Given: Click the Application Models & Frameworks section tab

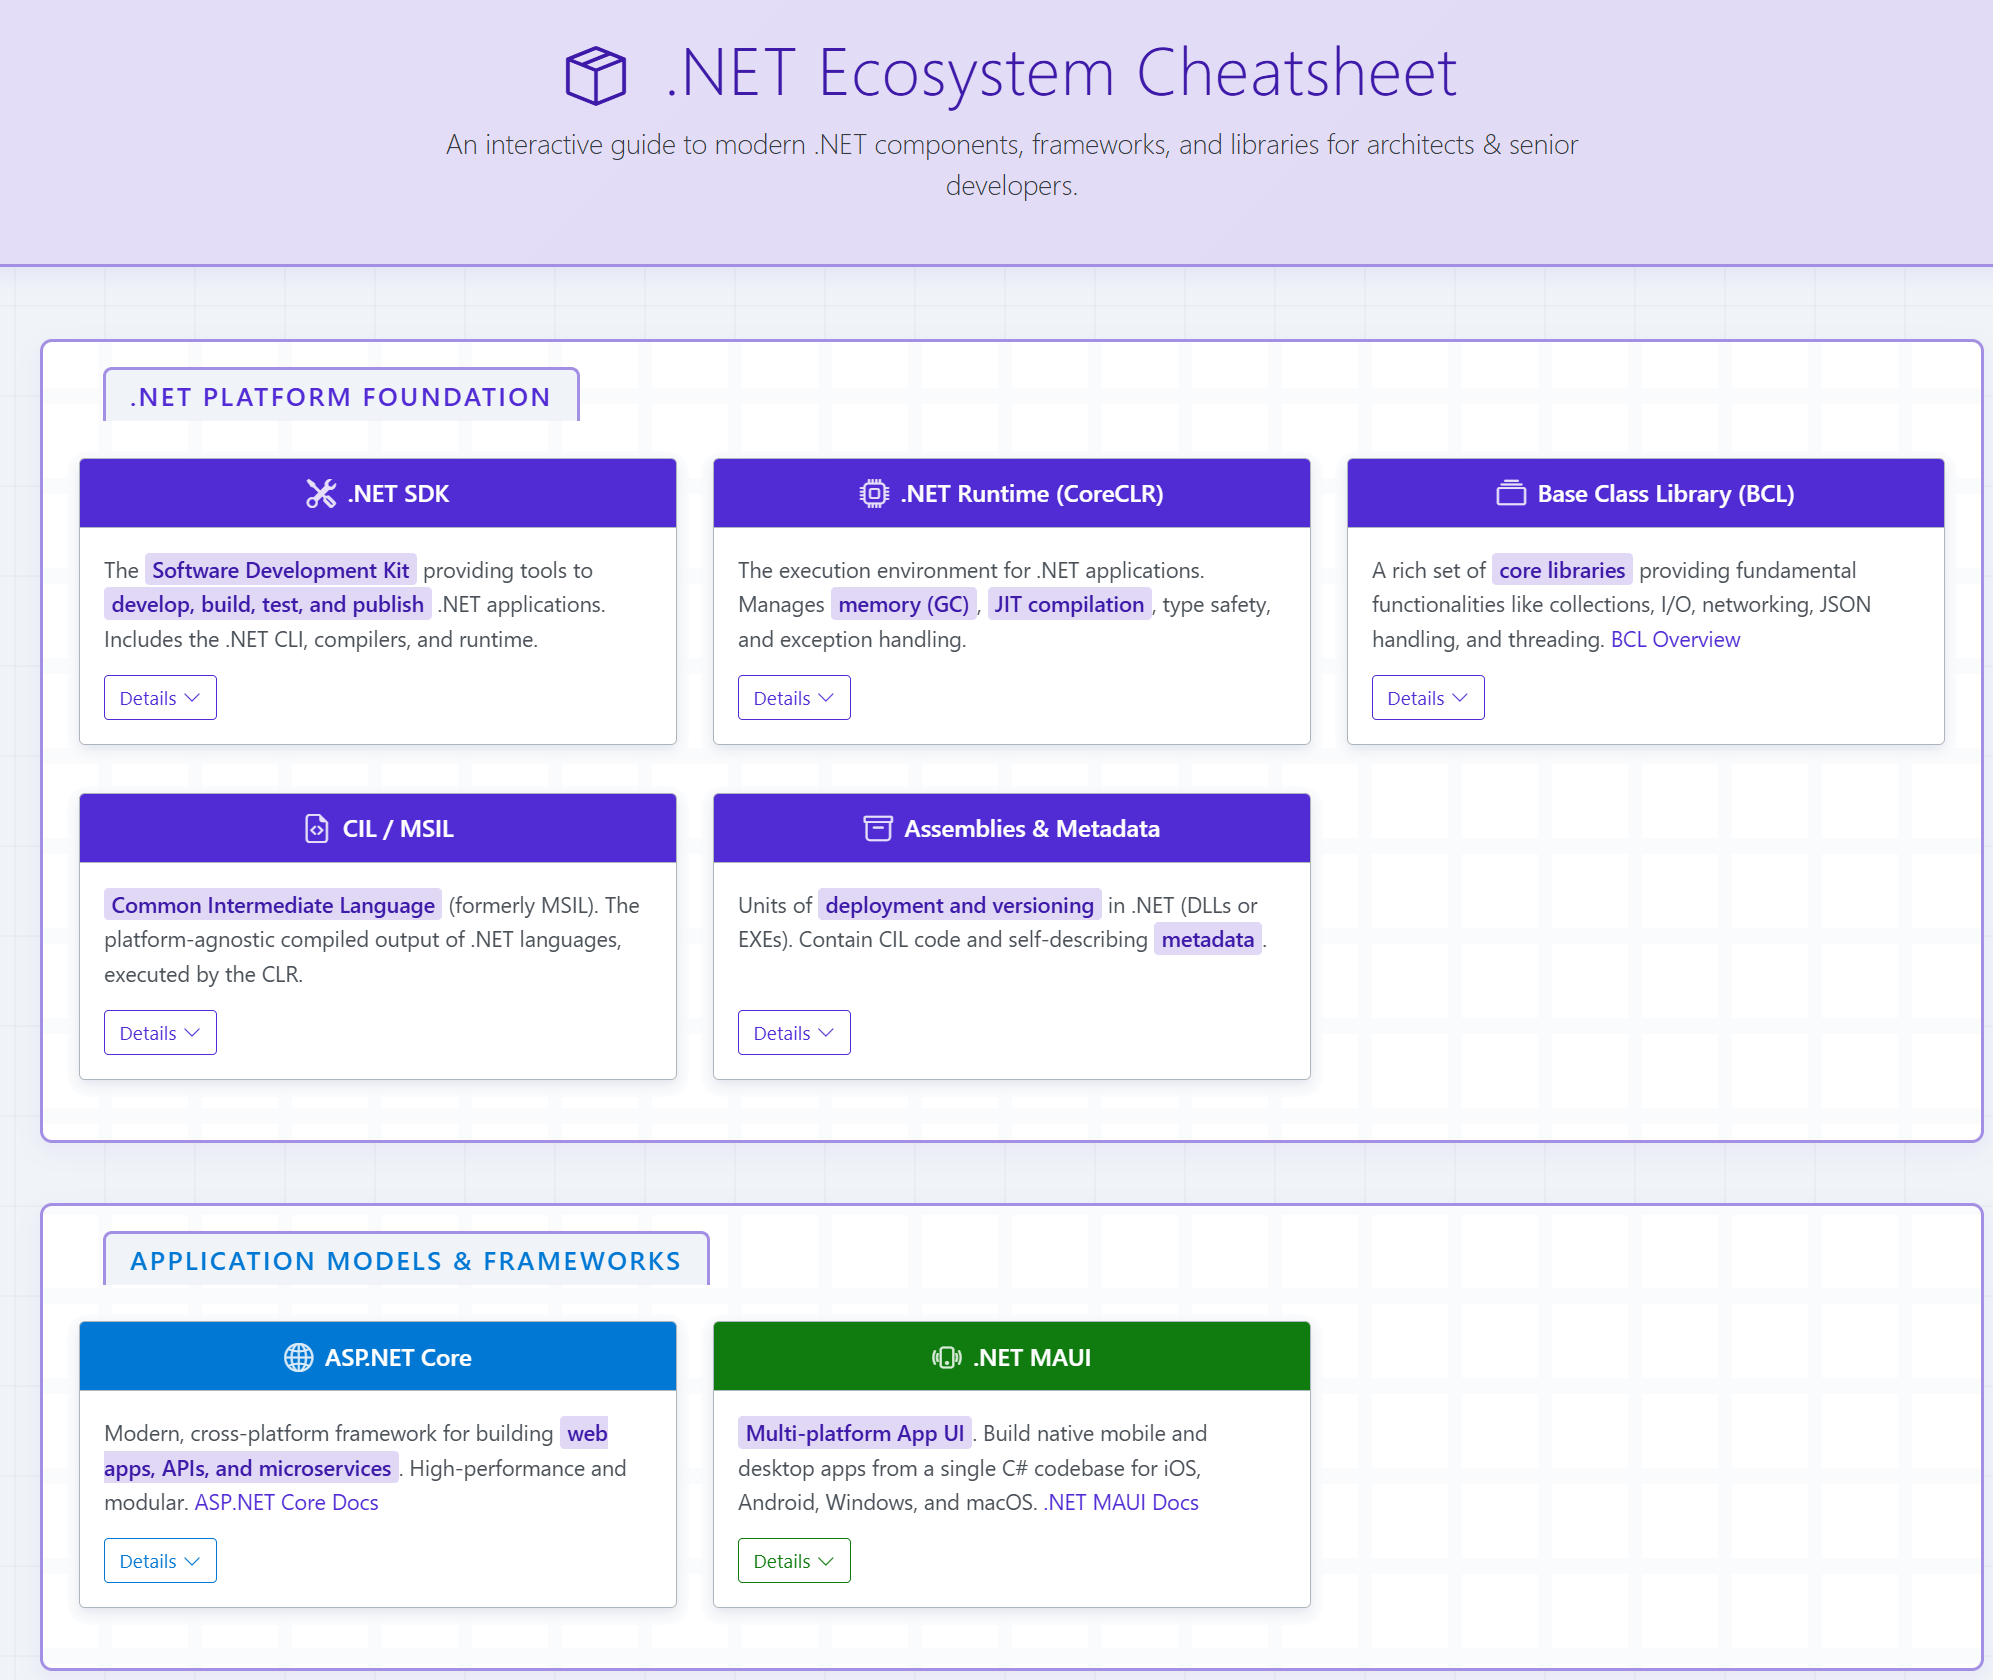Looking at the screenshot, I should [x=406, y=1260].
